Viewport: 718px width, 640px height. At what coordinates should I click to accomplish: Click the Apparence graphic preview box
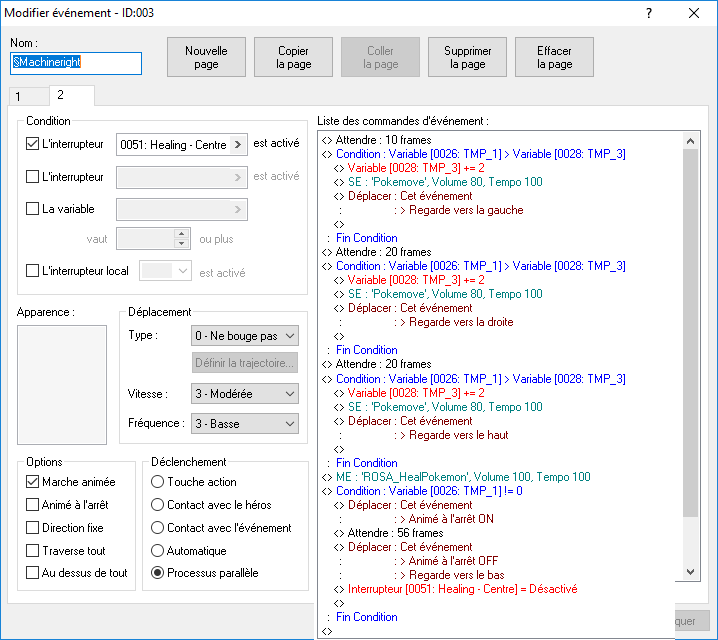62,385
